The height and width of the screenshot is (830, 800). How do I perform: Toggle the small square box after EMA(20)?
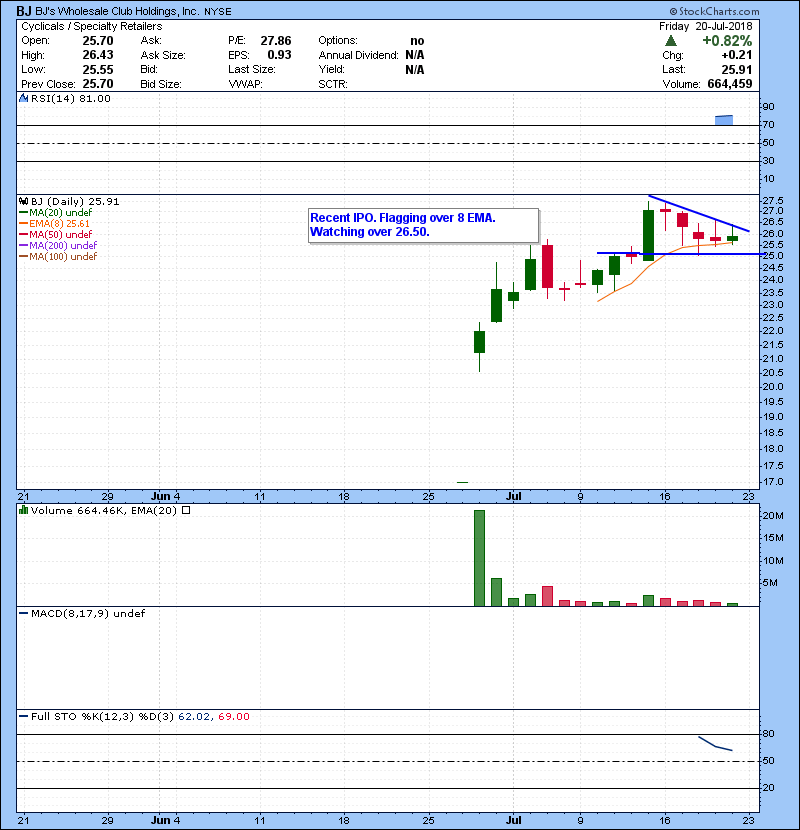pyautogui.click(x=186, y=510)
